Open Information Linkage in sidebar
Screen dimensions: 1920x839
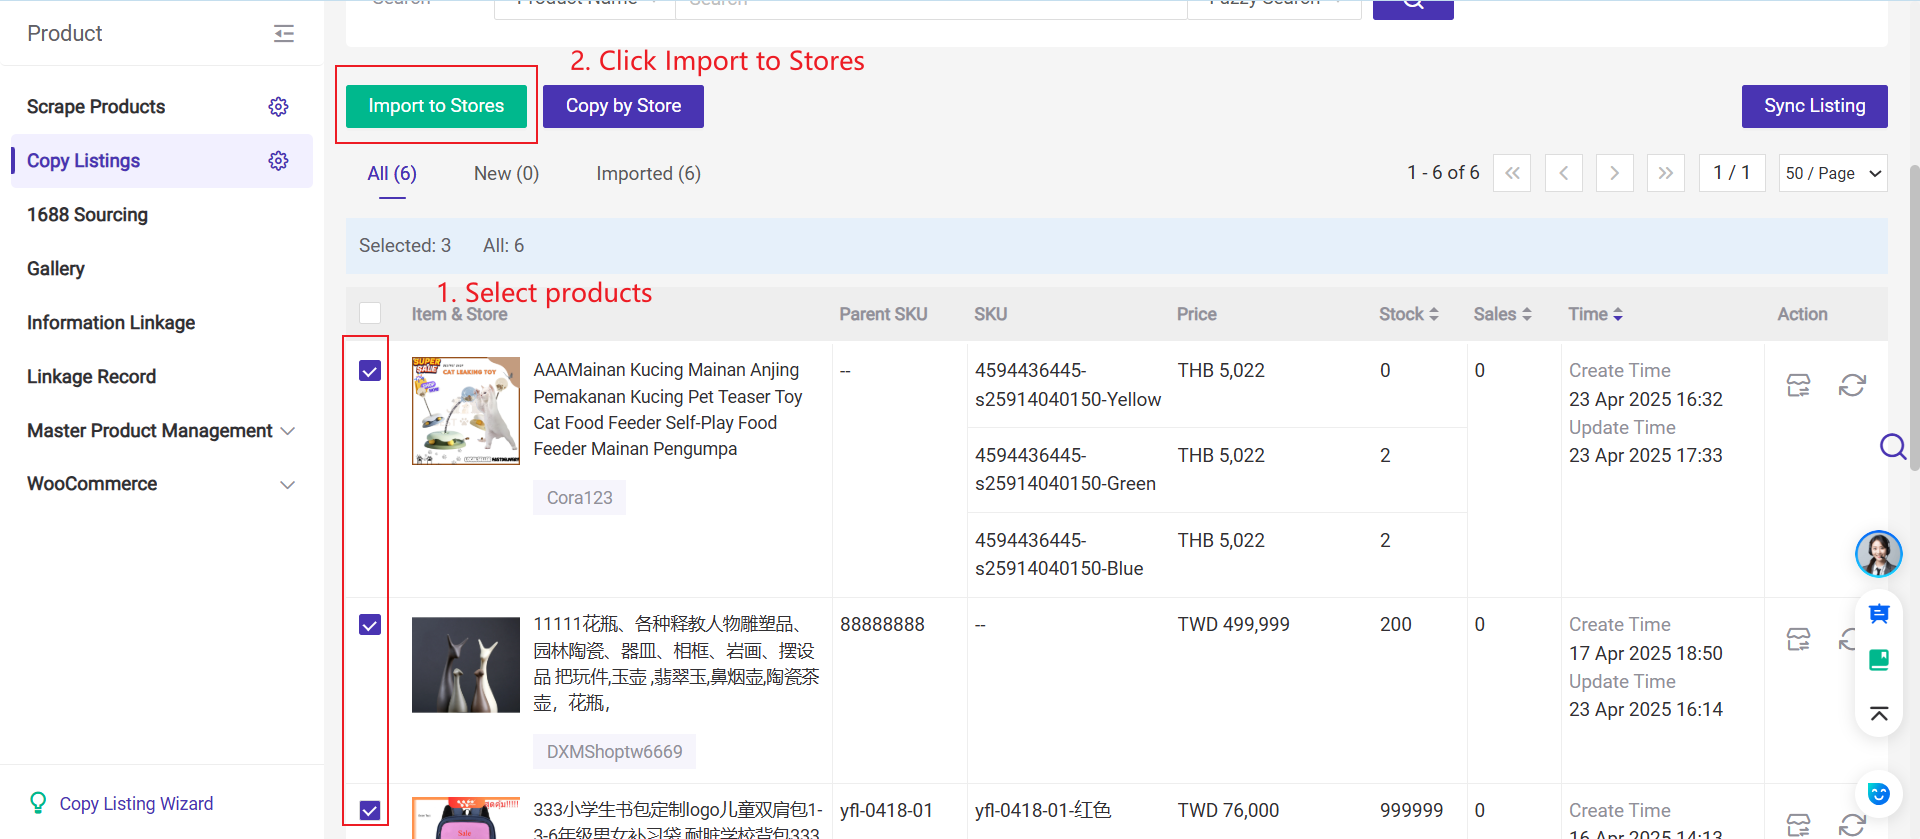click(x=111, y=323)
